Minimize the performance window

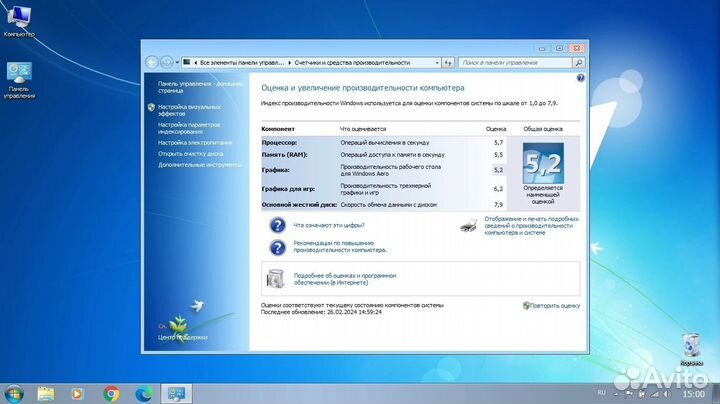(542, 48)
